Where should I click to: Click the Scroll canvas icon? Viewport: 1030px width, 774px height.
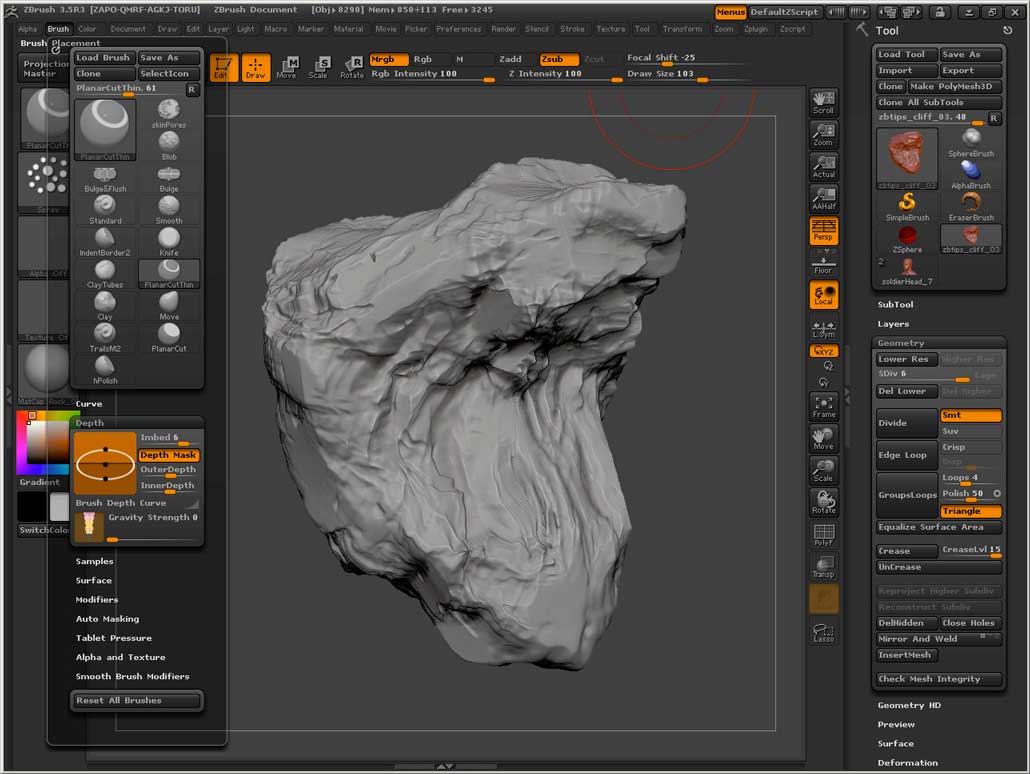pos(823,102)
